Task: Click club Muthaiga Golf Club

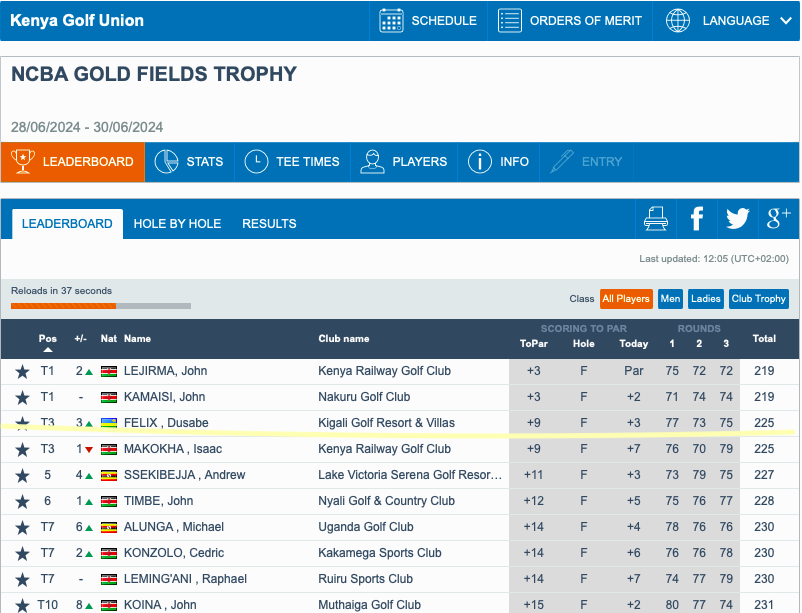Action: tap(369, 605)
